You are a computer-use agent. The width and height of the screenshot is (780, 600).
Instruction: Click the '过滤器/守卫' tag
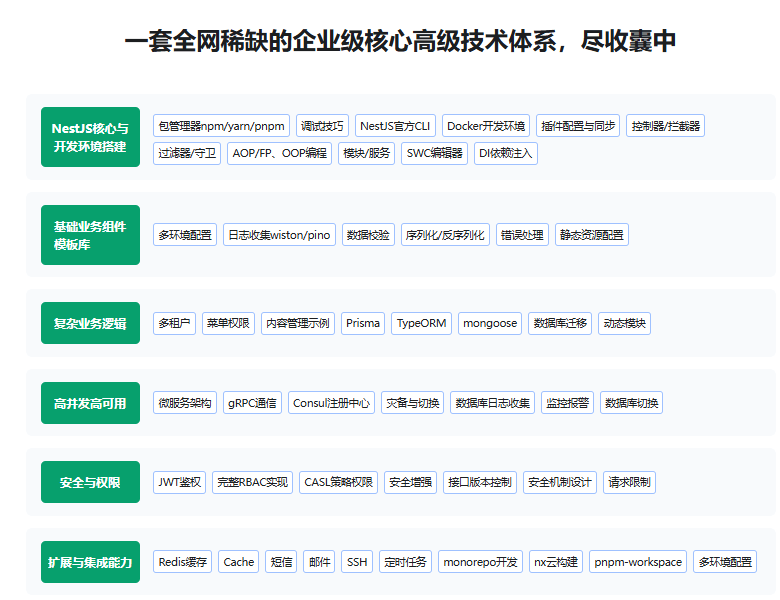pyautogui.click(x=187, y=153)
